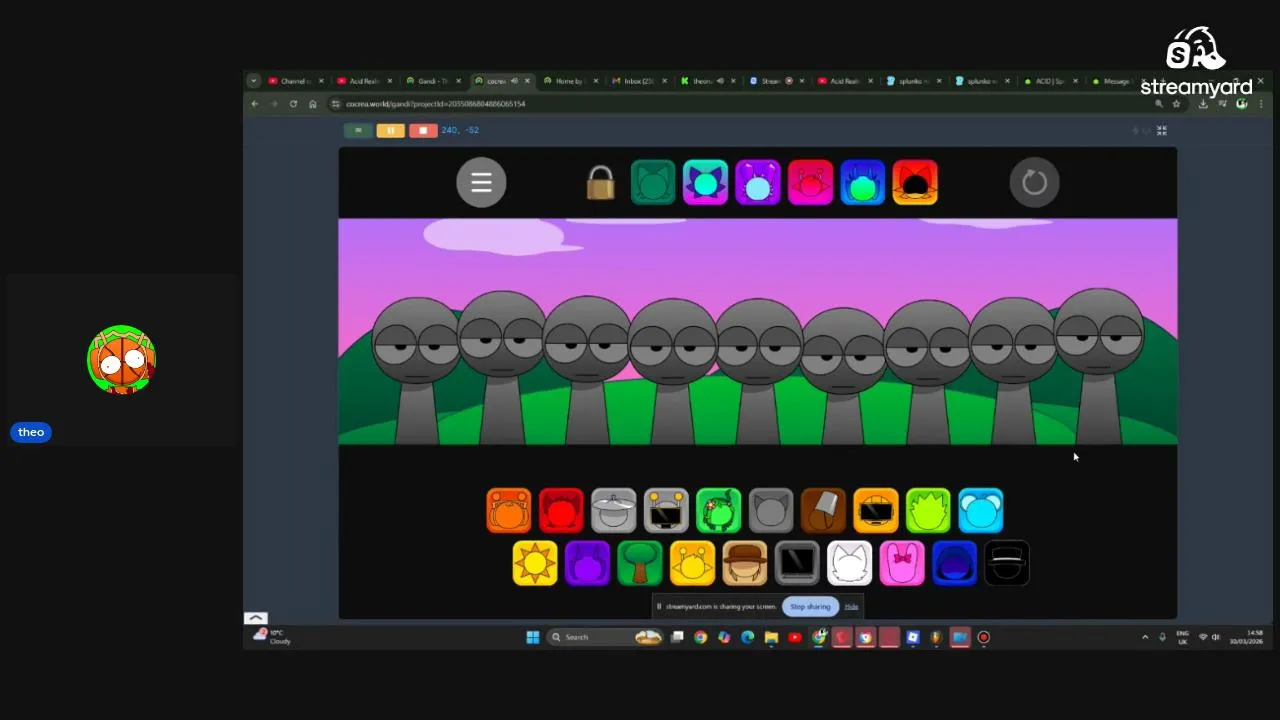Switch to the Stream tab
The height and width of the screenshot is (720, 1280).
775,81
